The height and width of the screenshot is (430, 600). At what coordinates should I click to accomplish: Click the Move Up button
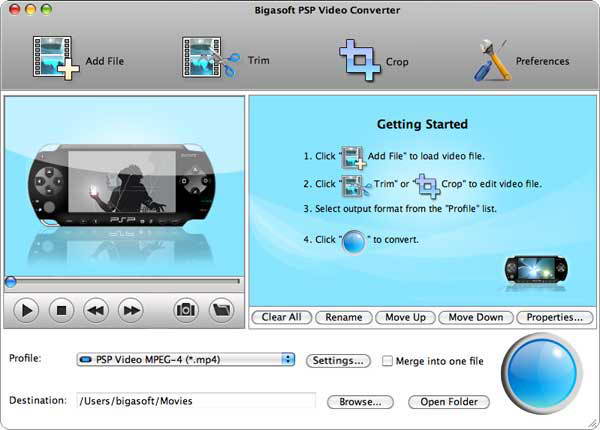point(405,317)
